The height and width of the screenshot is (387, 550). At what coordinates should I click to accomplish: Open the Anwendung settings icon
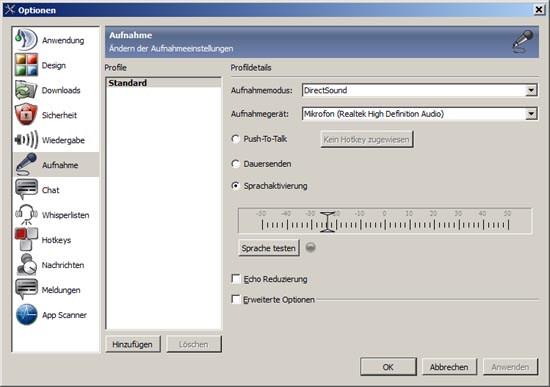coord(26,40)
